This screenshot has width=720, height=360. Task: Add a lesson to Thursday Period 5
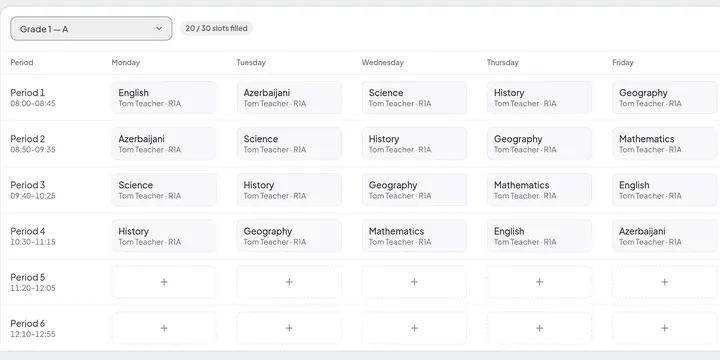pos(540,282)
